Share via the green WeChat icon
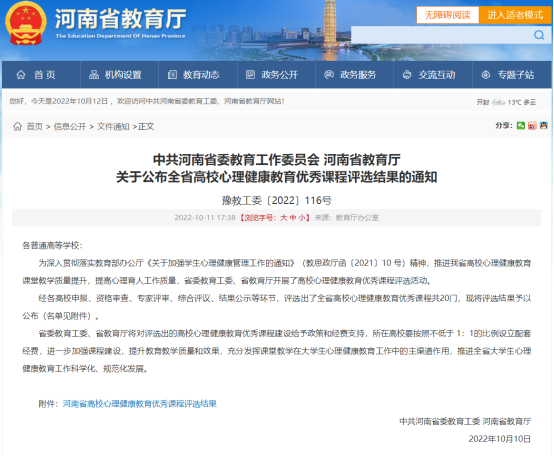 click(521, 125)
